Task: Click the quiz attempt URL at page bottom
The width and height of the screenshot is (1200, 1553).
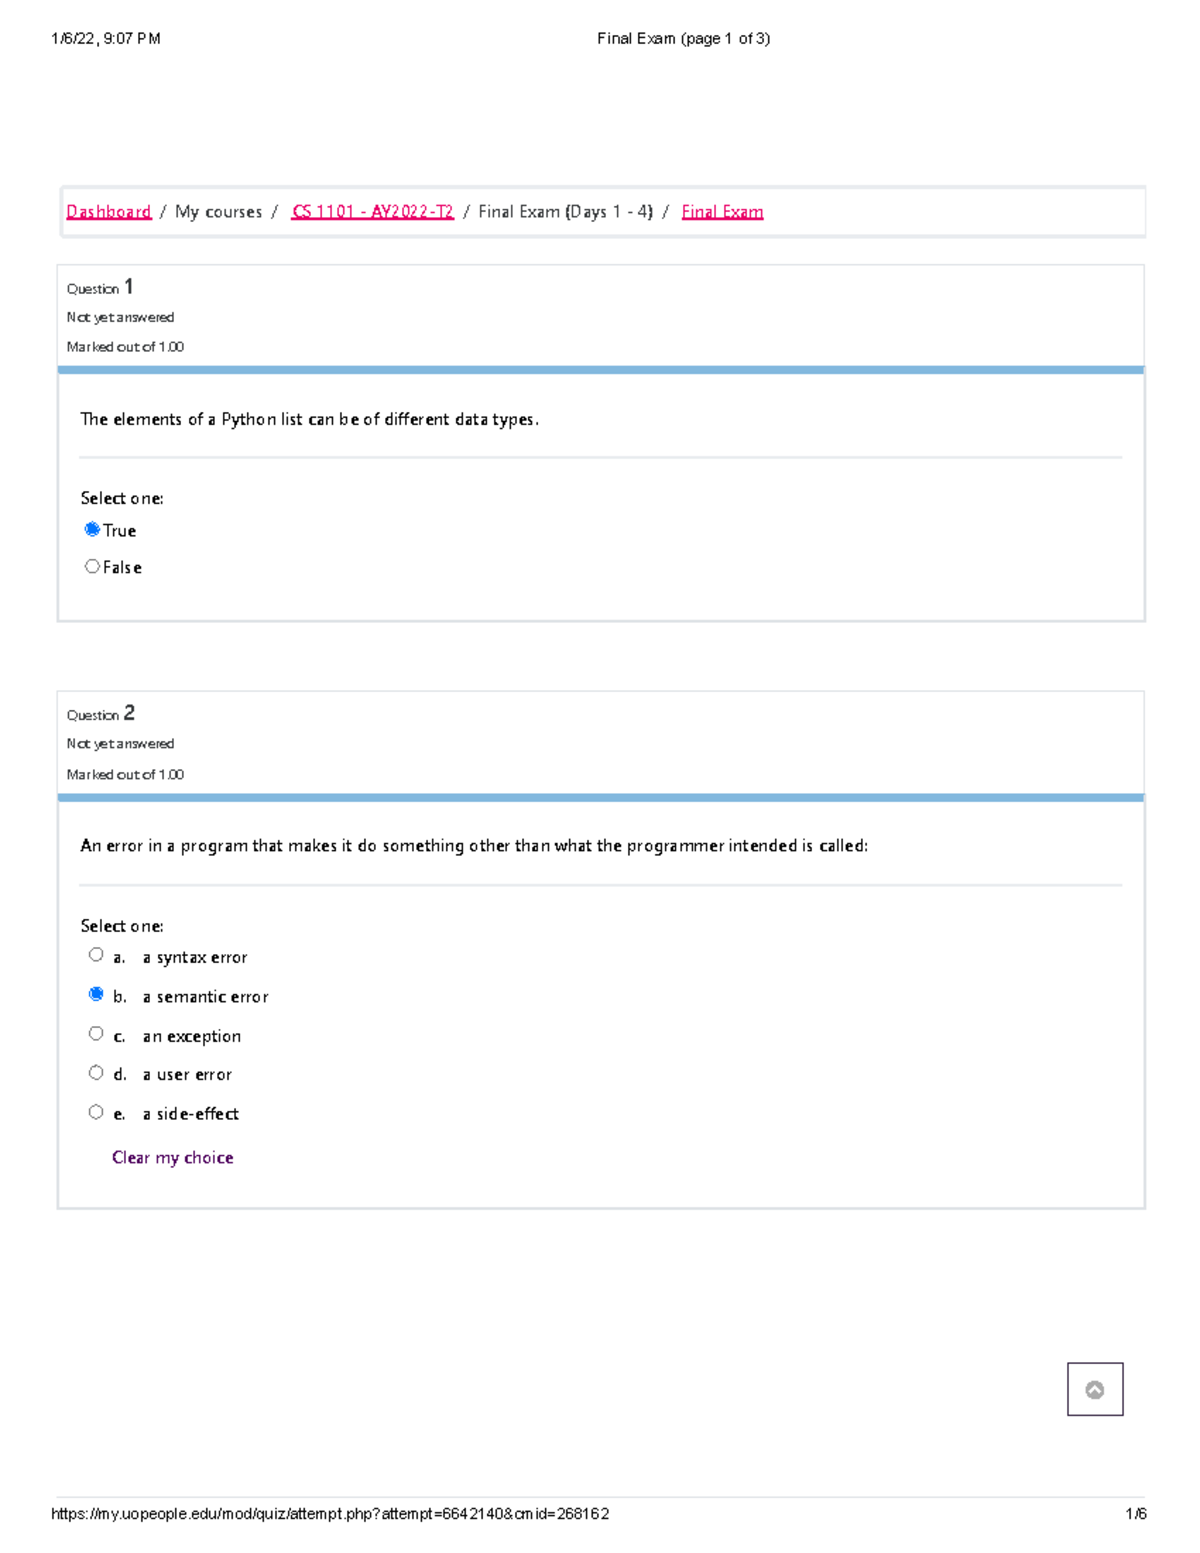Action: coord(330,1513)
